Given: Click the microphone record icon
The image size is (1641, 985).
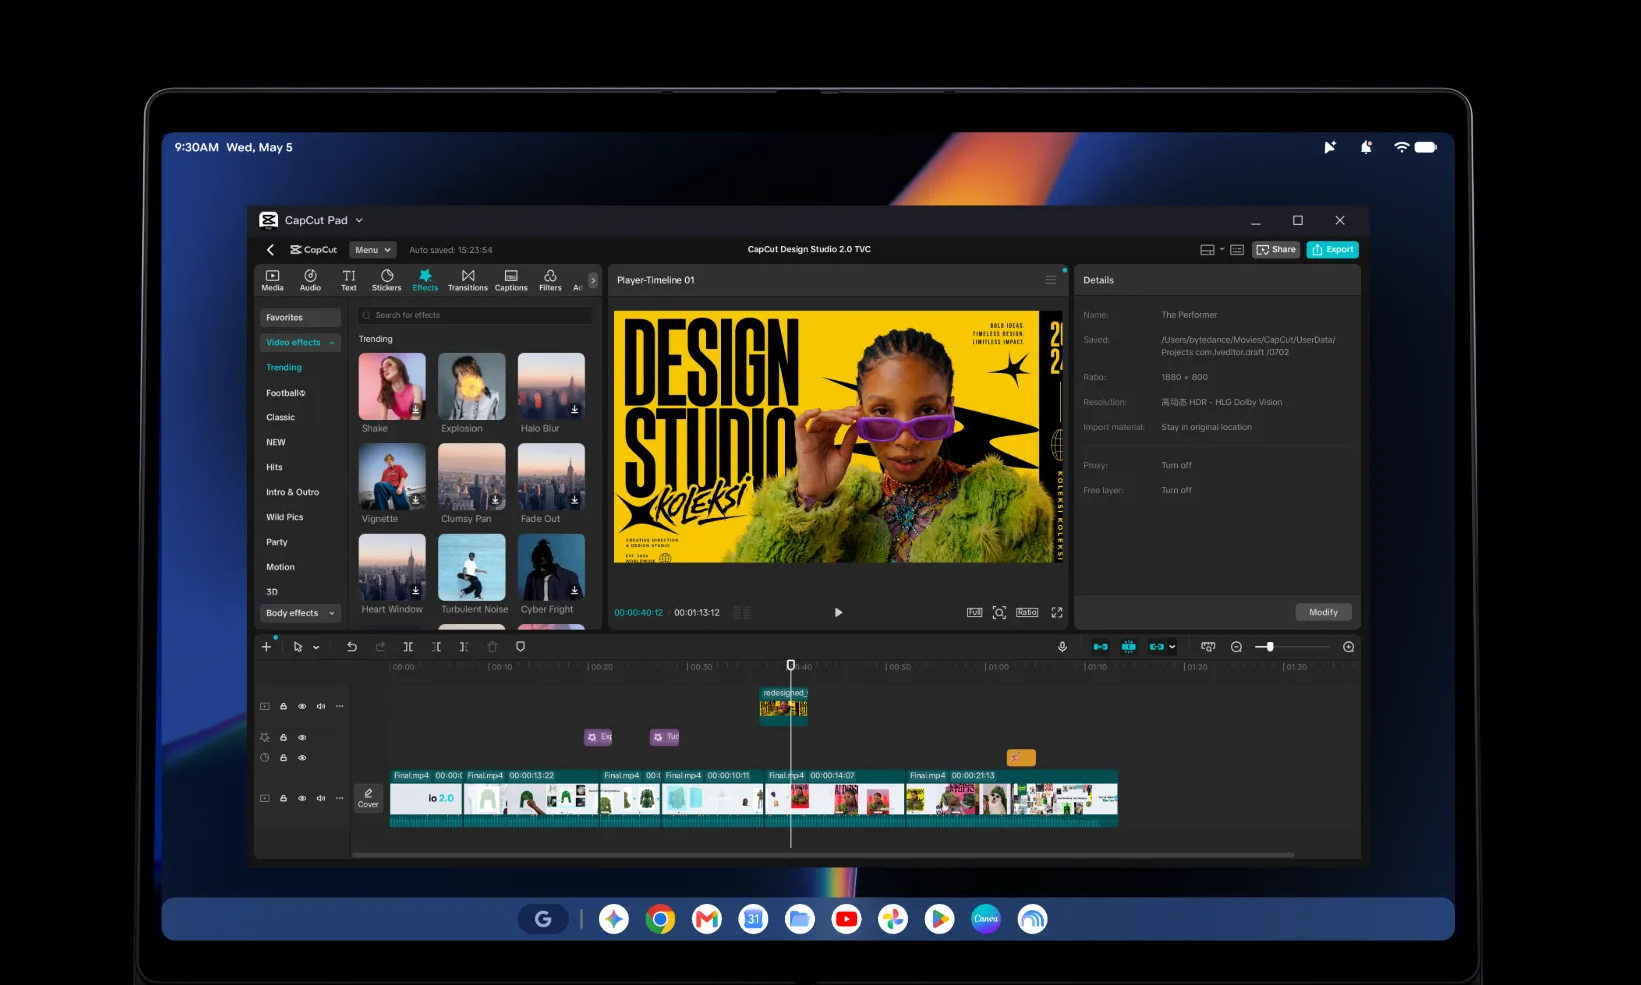Looking at the screenshot, I should (1062, 647).
